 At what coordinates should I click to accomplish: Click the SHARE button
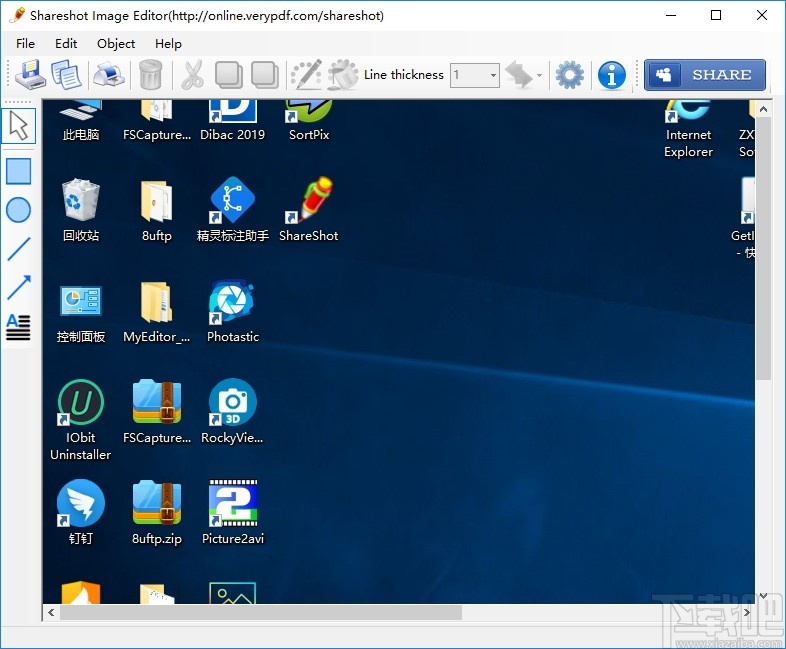click(705, 75)
